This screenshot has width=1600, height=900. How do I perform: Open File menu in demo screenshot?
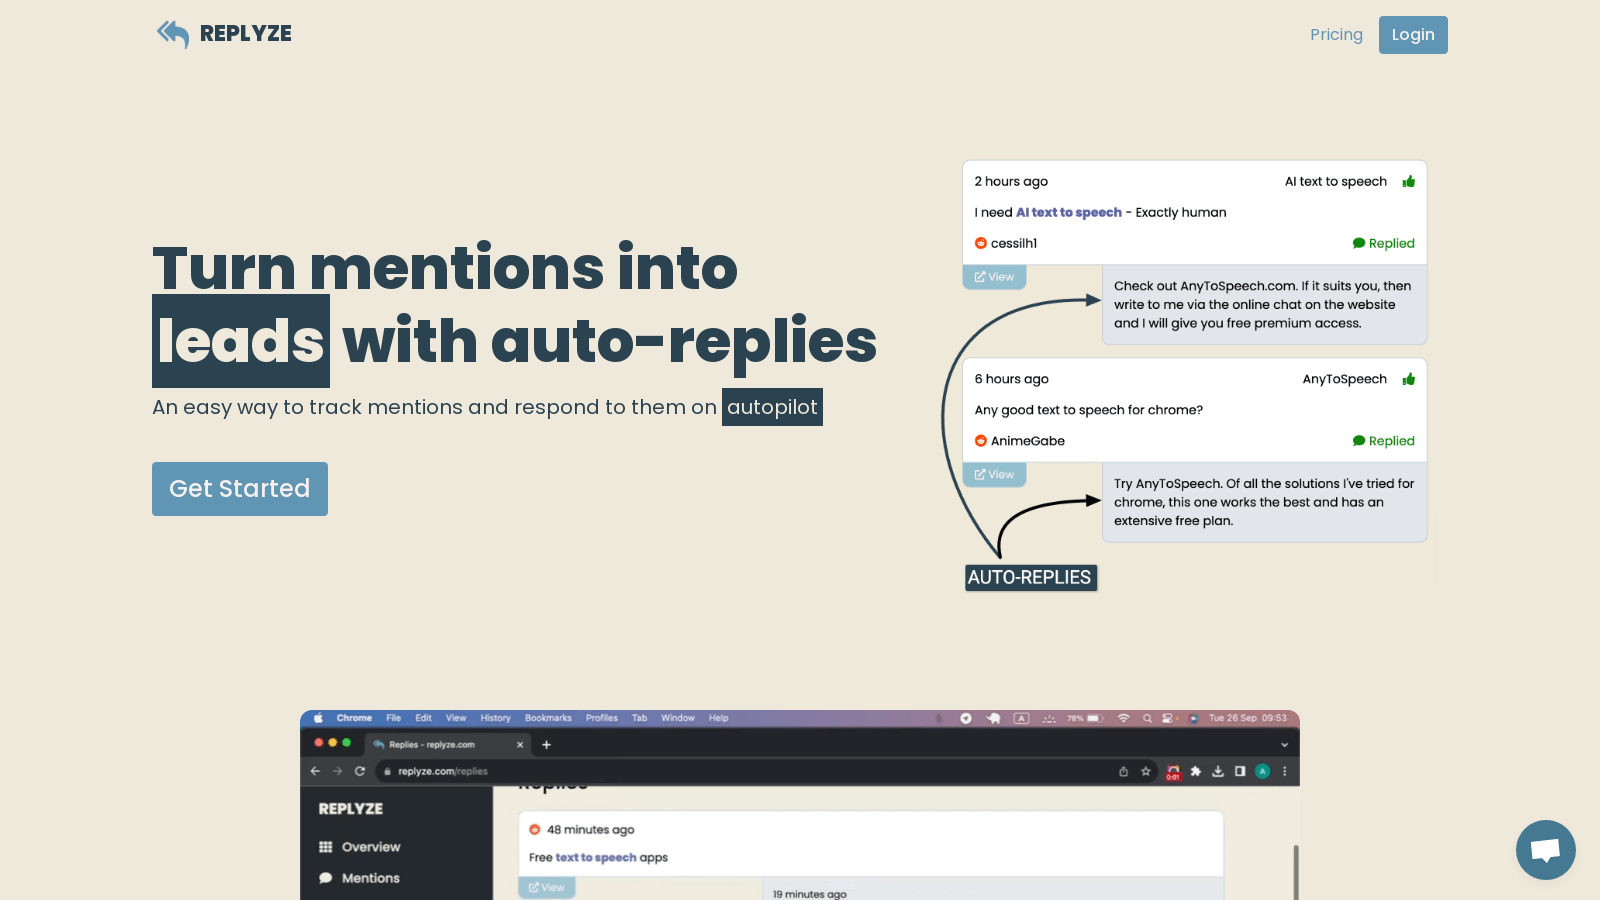[x=393, y=718]
